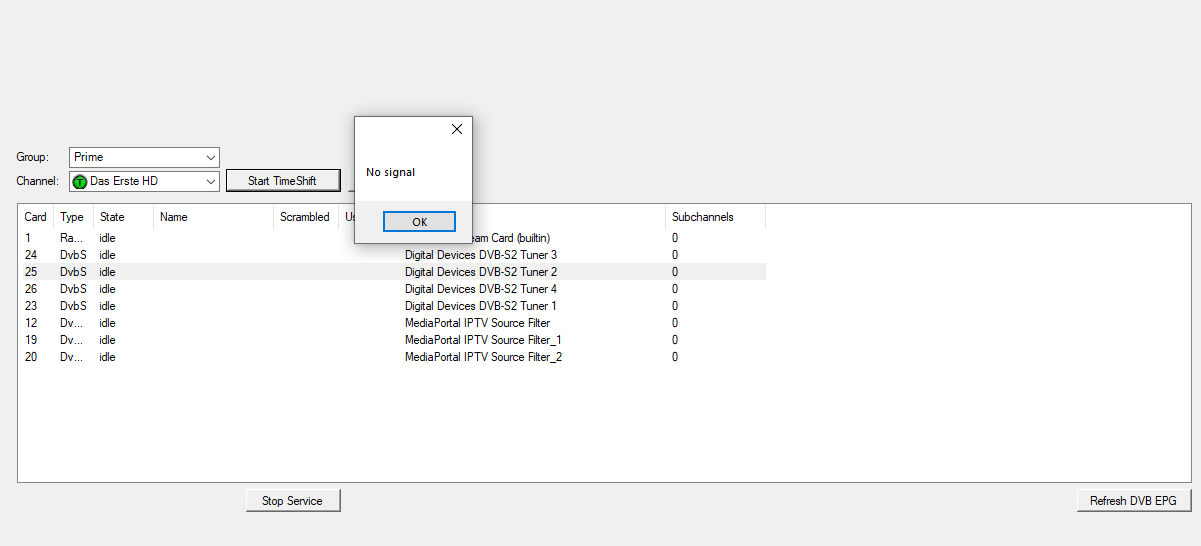Screen dimensions: 1201x546
Task: Sort by the Card column header
Action: coord(36,217)
